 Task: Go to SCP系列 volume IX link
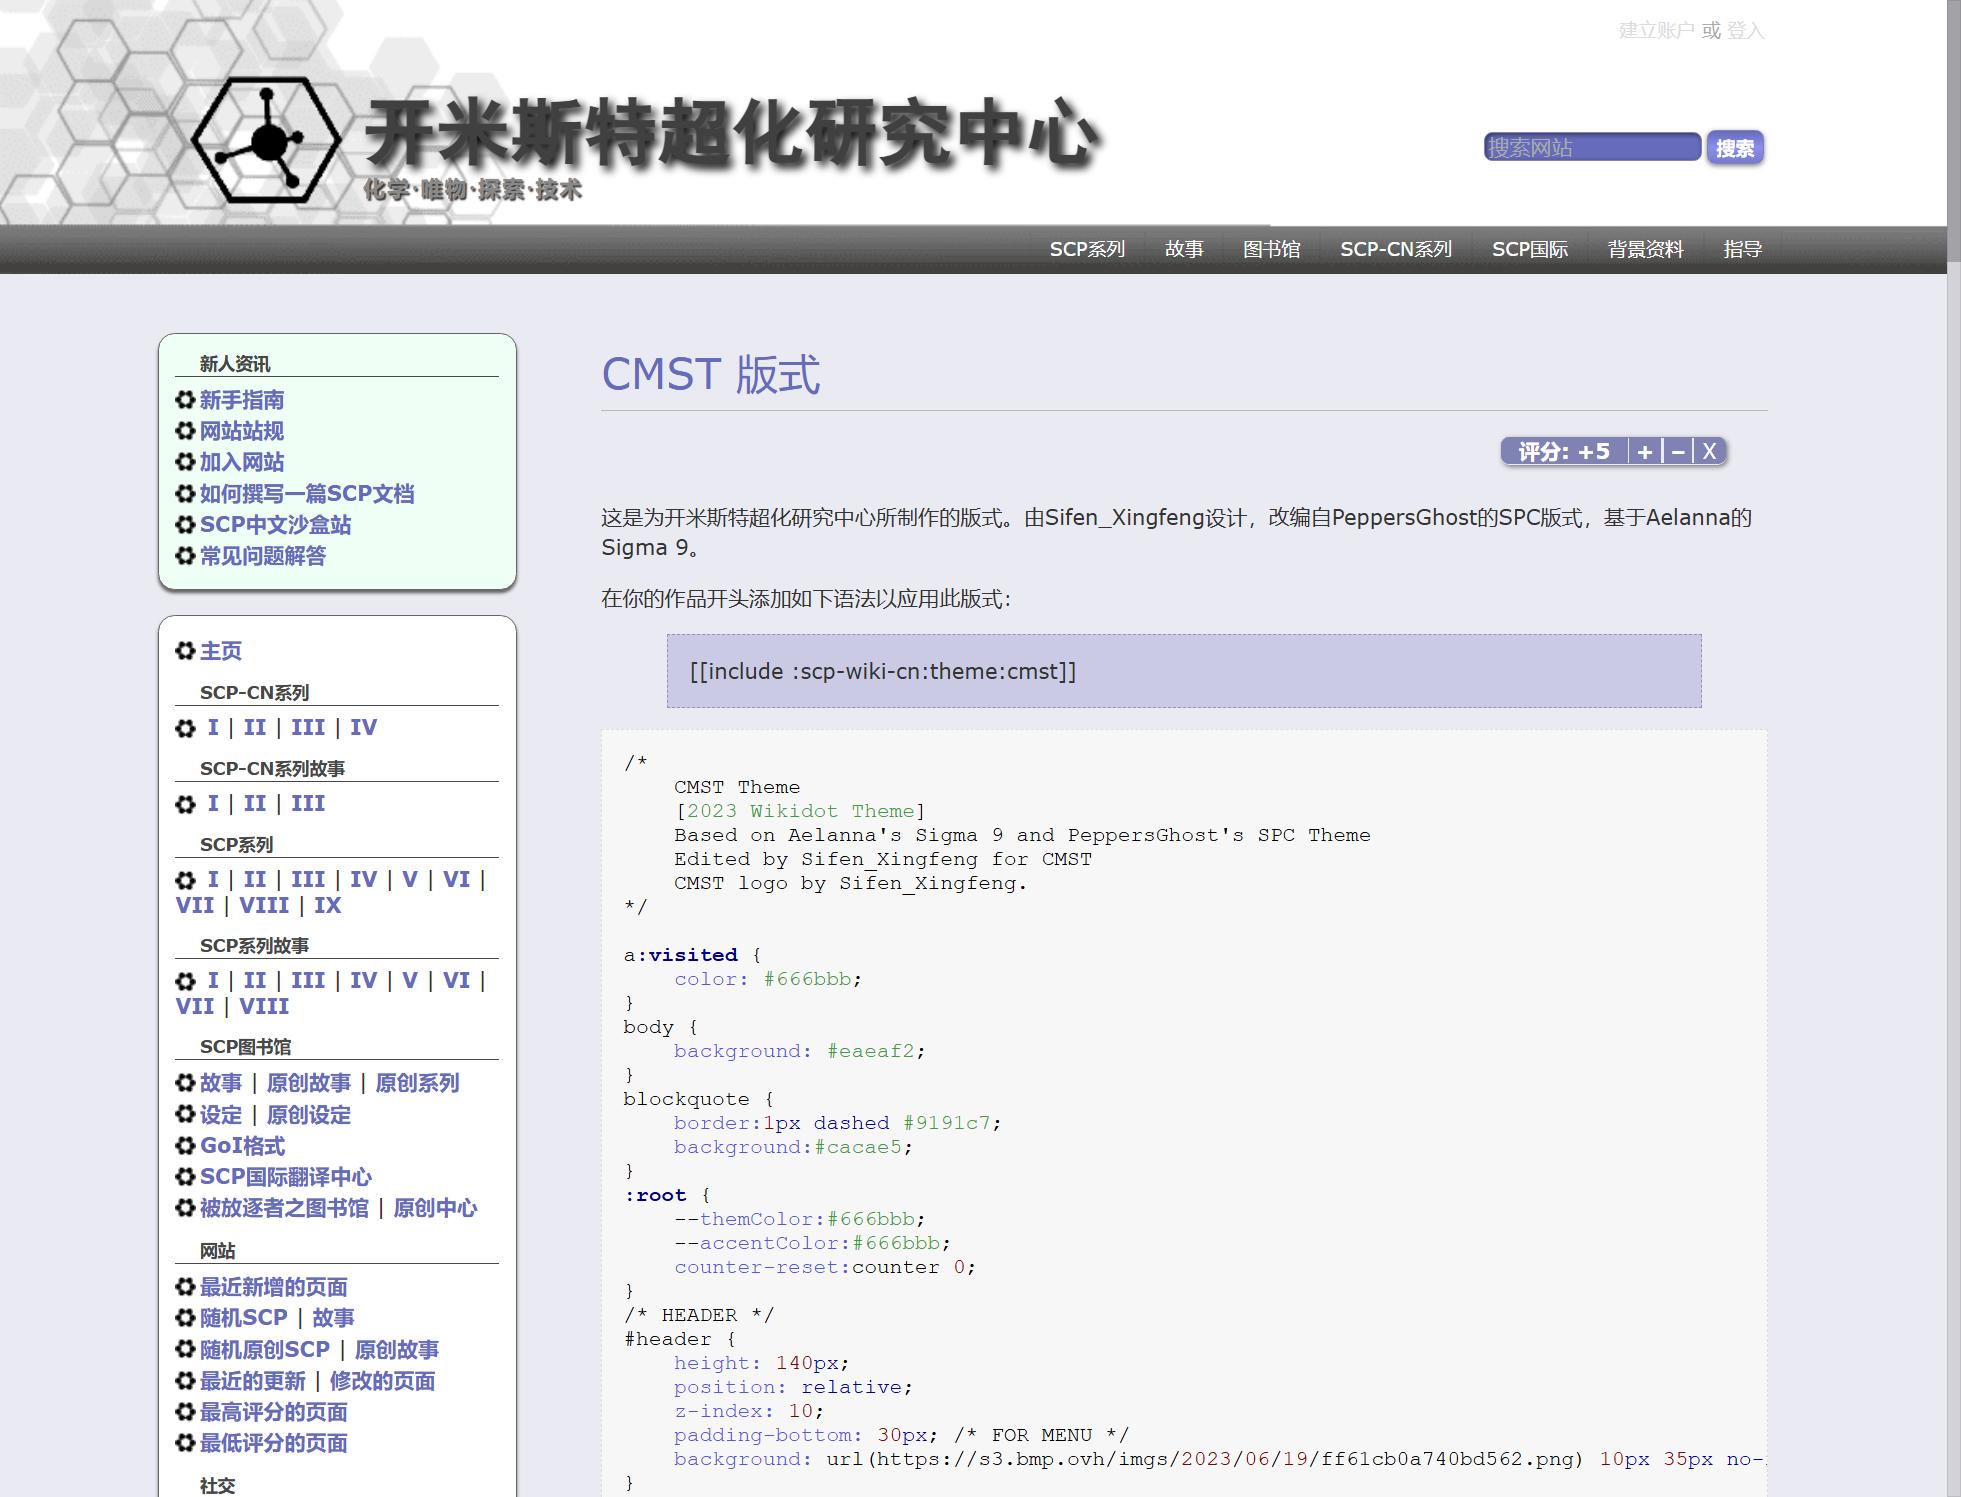327,906
